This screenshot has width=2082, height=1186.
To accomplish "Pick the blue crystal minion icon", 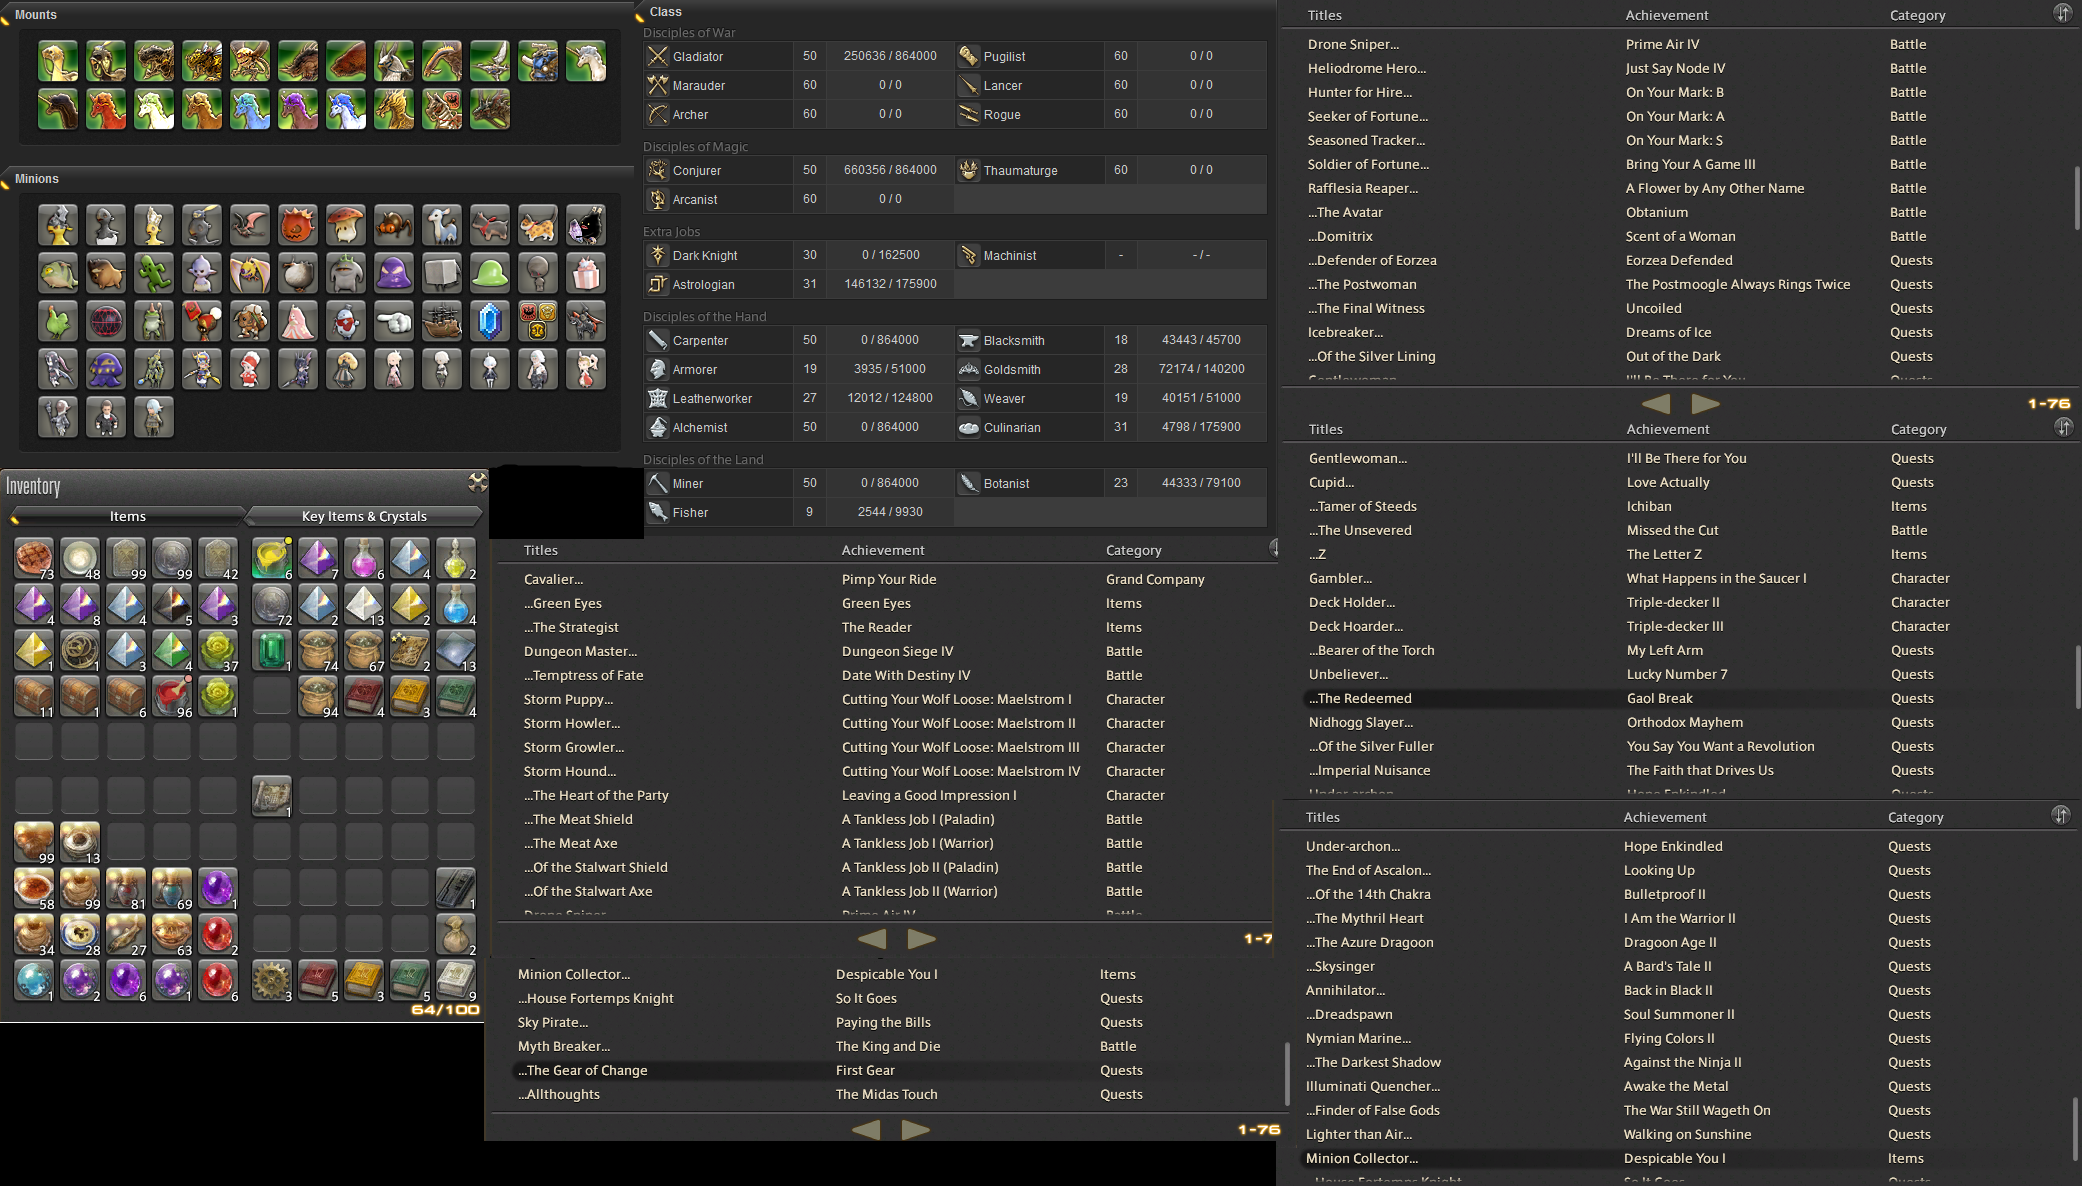I will (490, 321).
